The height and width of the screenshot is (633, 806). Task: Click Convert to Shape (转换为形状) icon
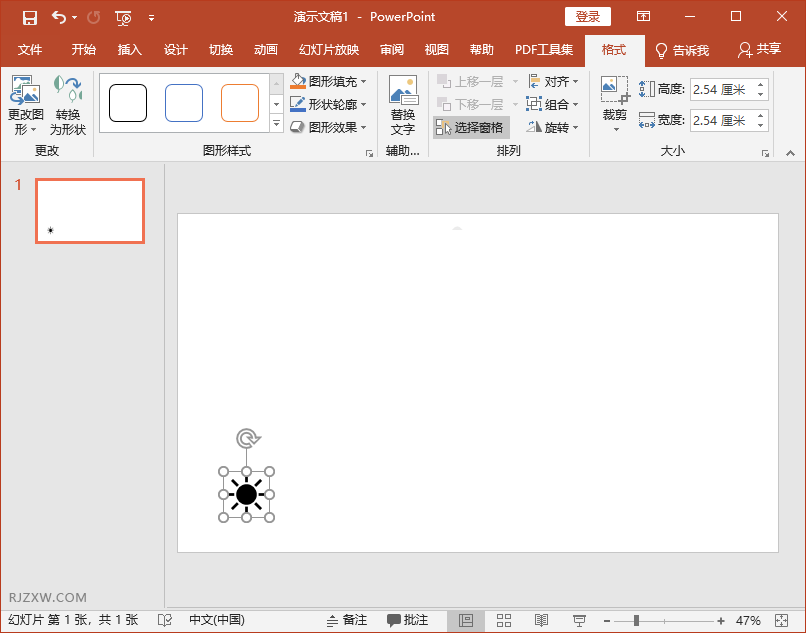point(68,105)
